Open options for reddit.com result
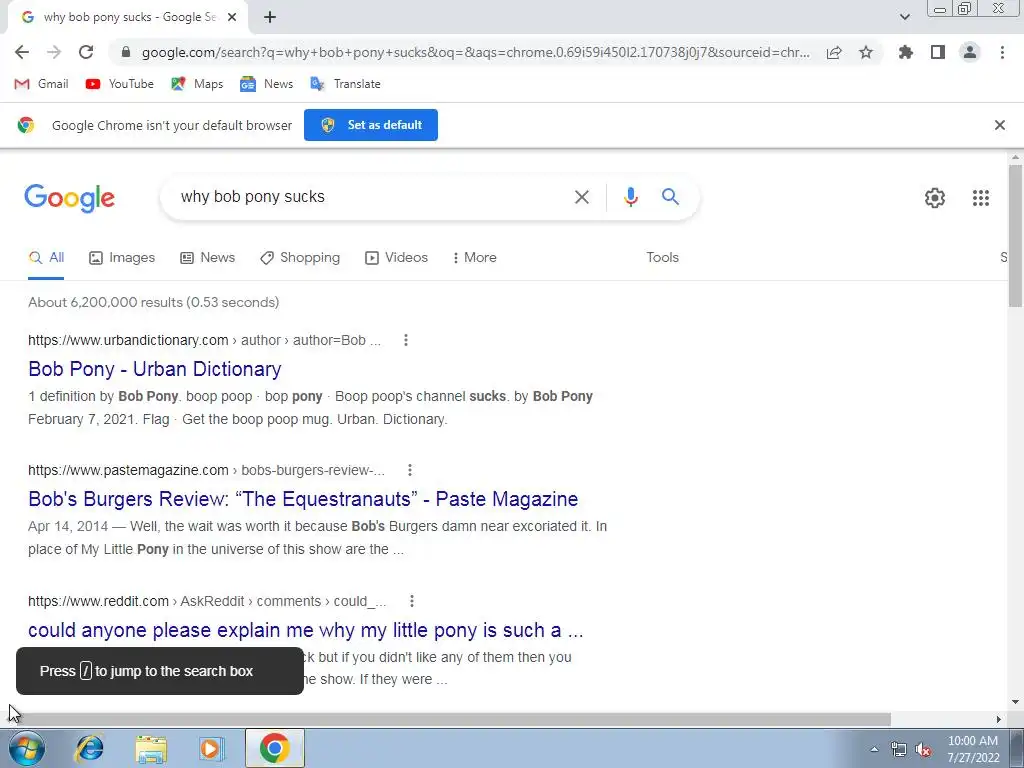1024x768 pixels. coord(411,601)
